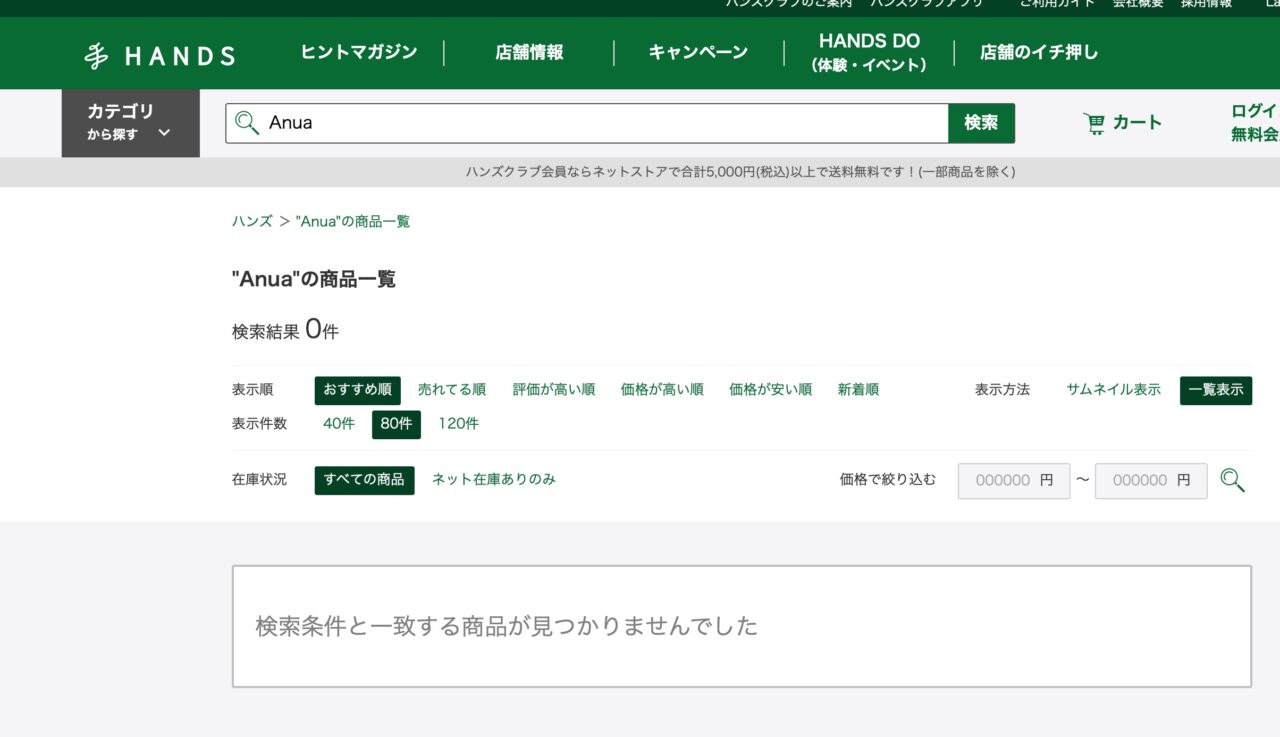The height and width of the screenshot is (737, 1280).
Task: Open 店舗情報 menu
Action: pos(529,53)
